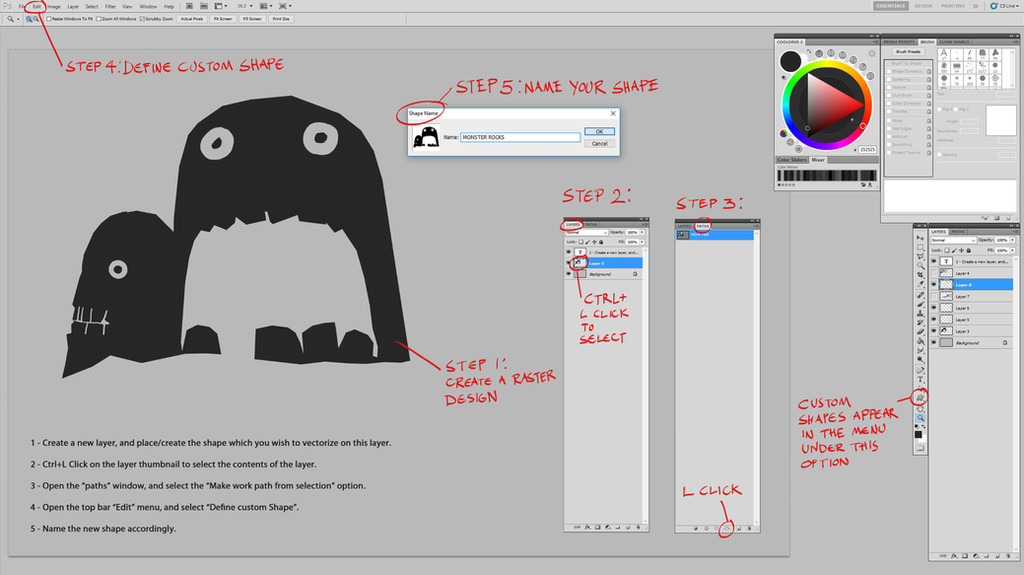The image size is (1024, 575).
Task: Select the Eyedropper tool
Action: 920,284
